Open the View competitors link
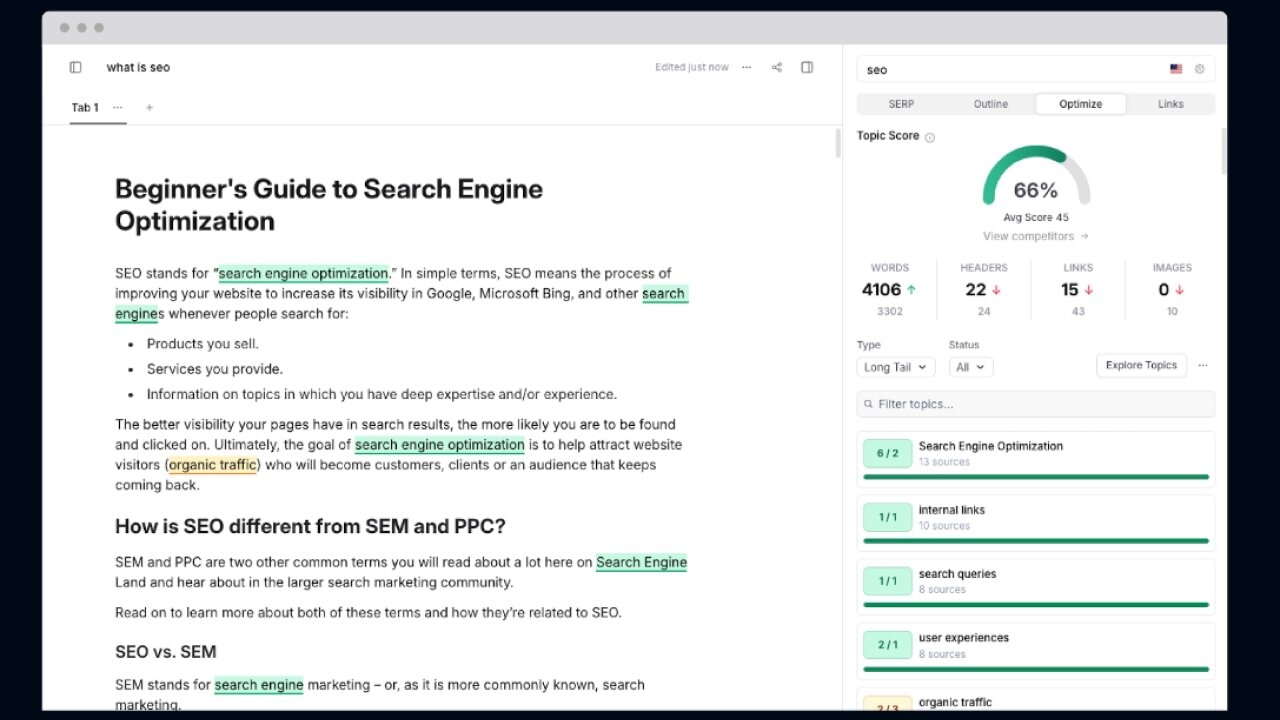1280x720 pixels. coord(1036,236)
